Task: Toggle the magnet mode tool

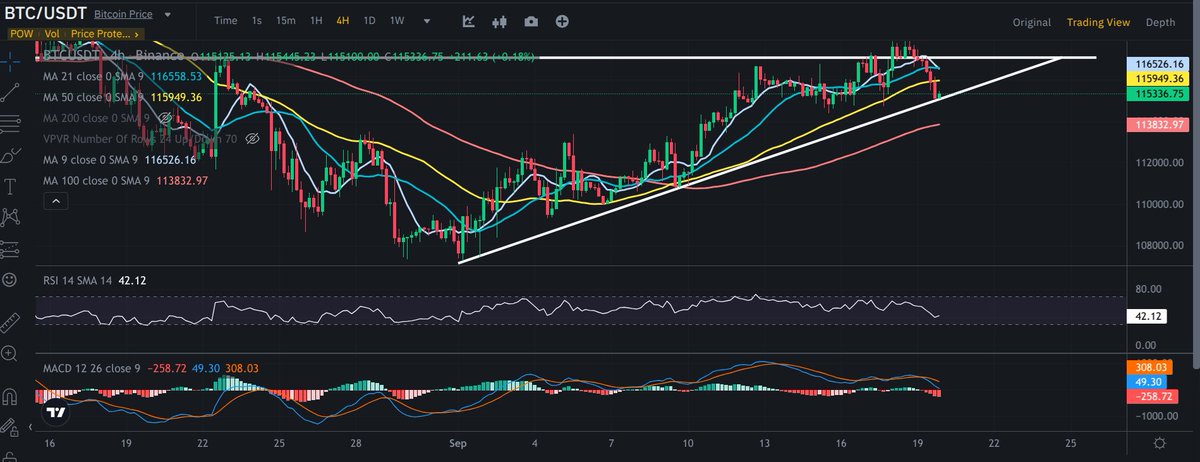Action: point(9,396)
